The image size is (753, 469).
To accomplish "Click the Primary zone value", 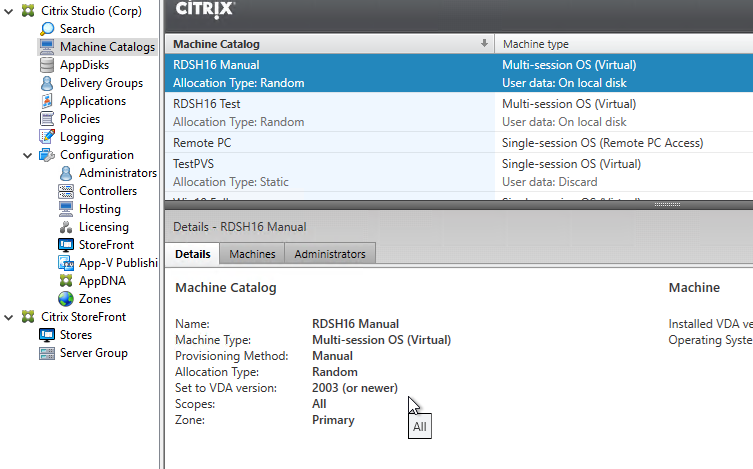I will (333, 420).
